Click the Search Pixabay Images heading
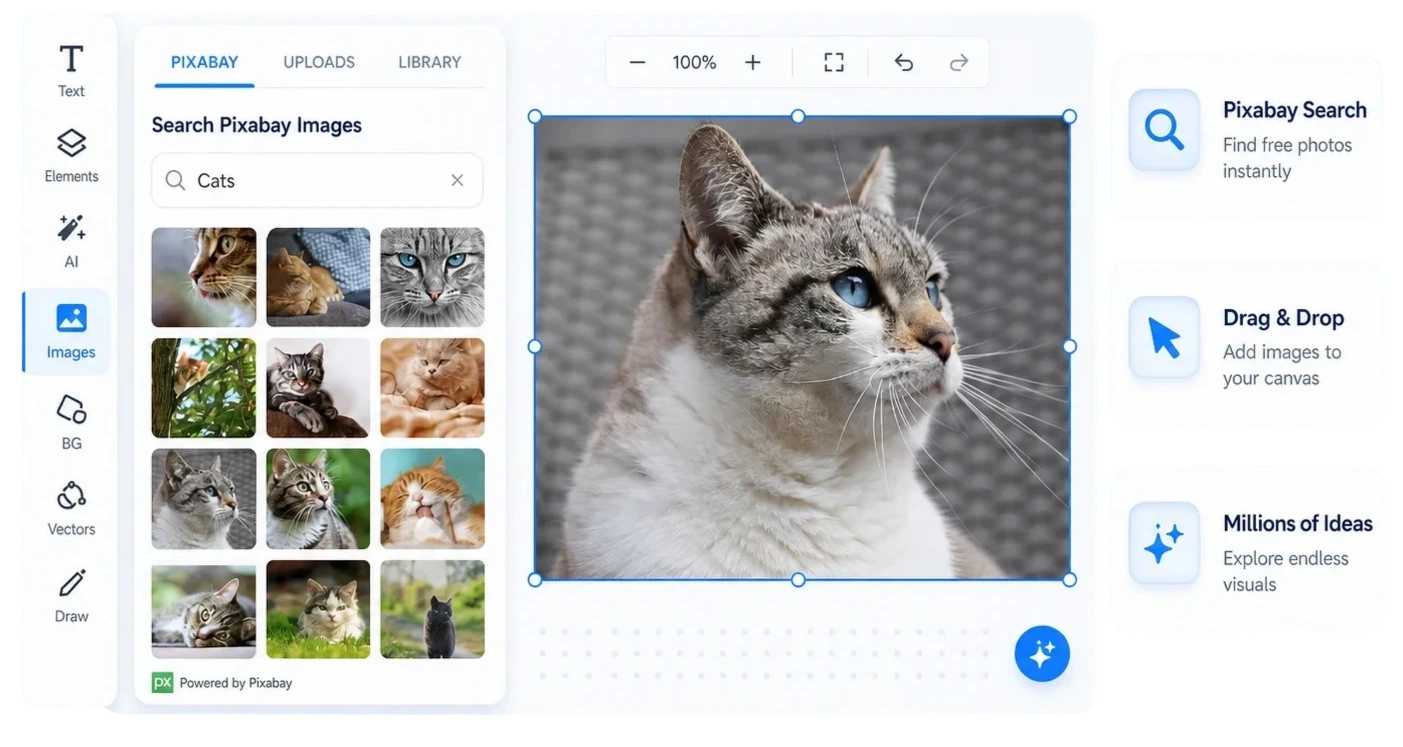The height and width of the screenshot is (747, 1403). [256, 125]
